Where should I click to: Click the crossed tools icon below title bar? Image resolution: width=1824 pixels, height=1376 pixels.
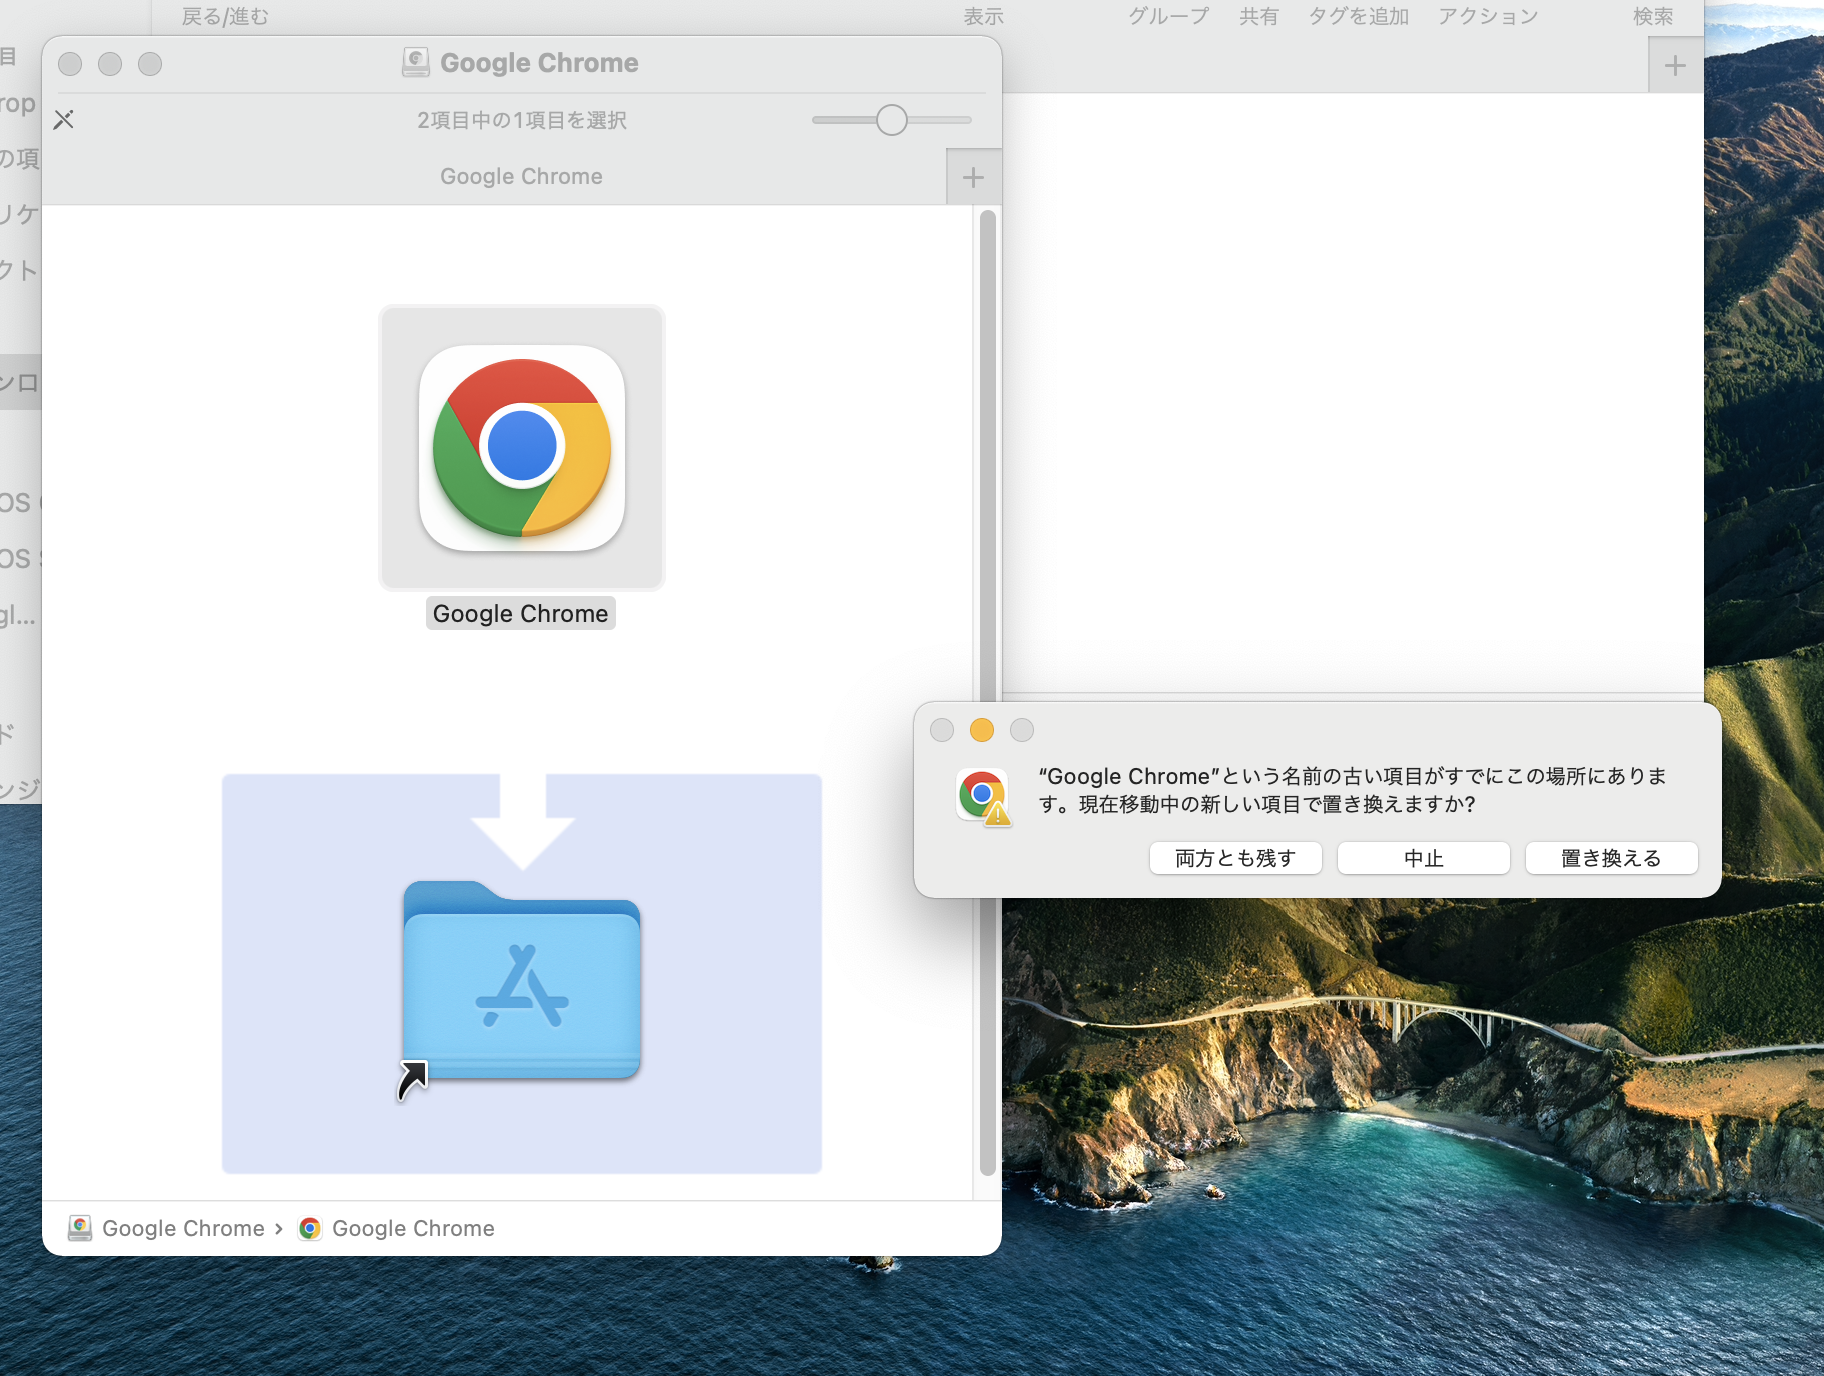tap(64, 120)
